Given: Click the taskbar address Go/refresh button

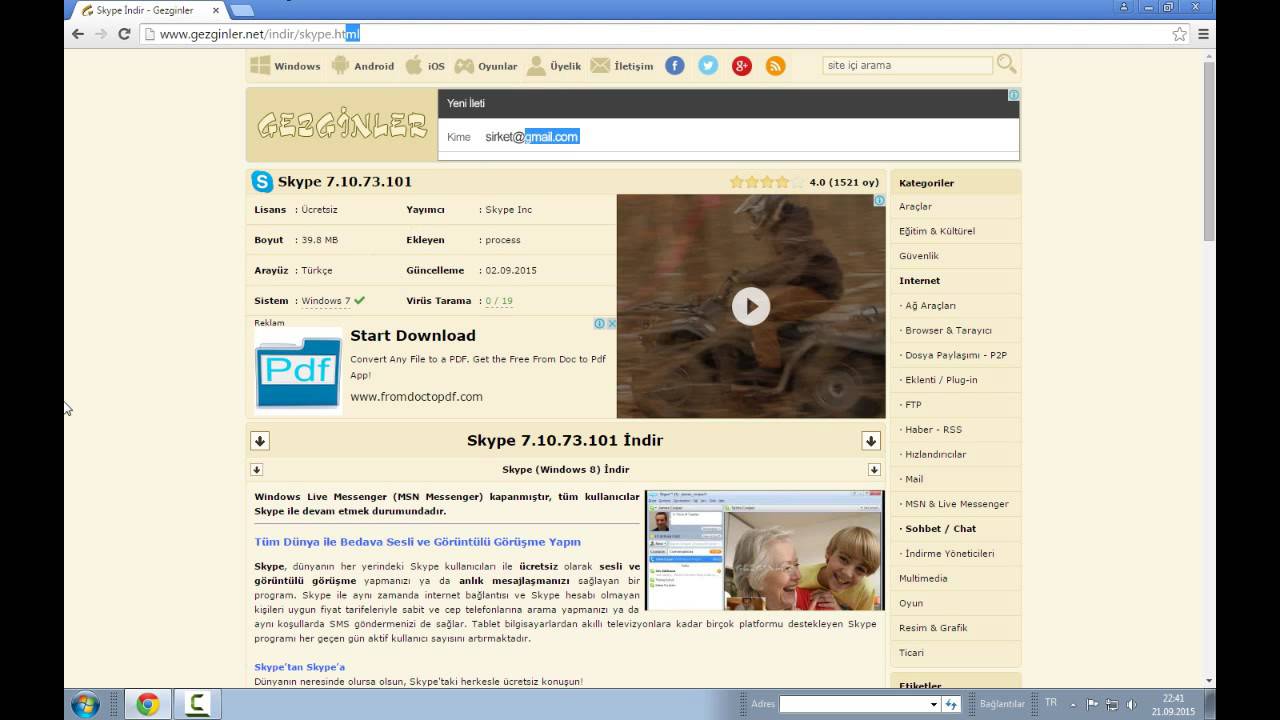Looking at the screenshot, I should [x=952, y=705].
